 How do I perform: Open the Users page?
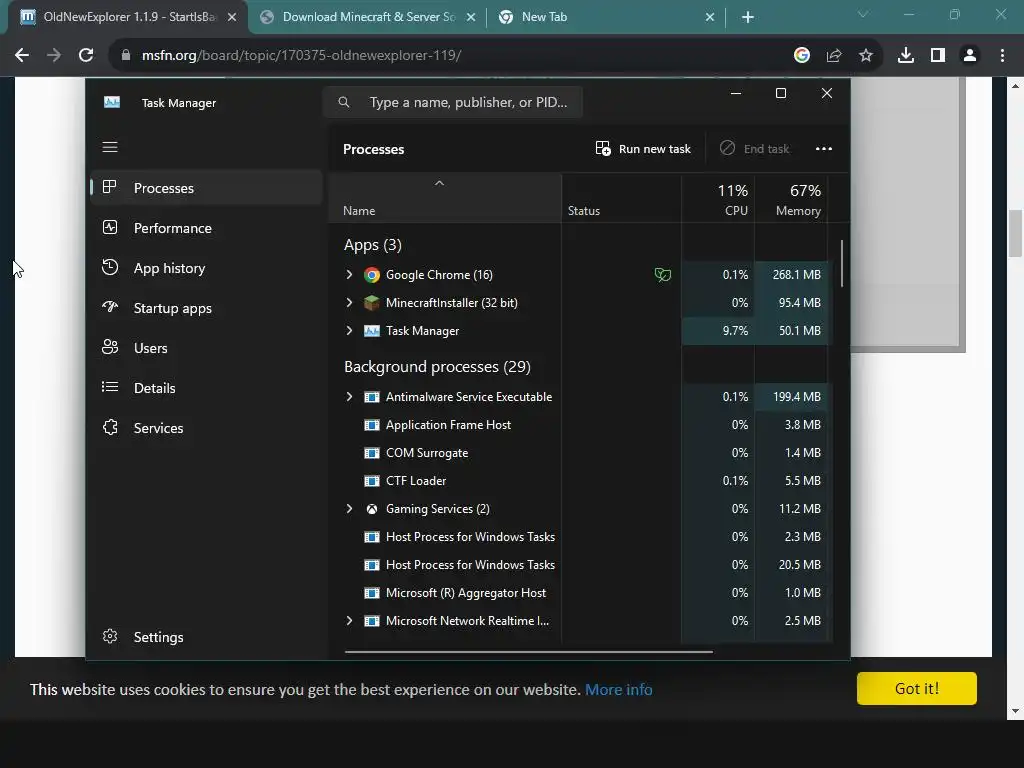click(206, 348)
